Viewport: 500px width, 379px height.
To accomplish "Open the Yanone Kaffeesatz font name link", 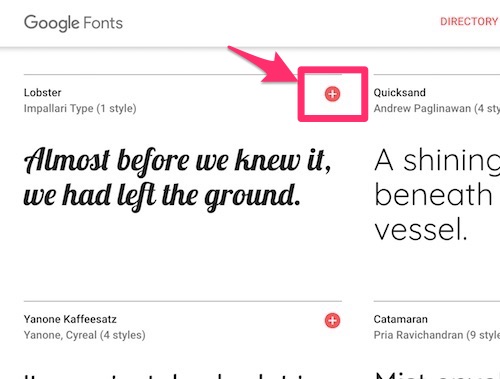I will pos(70,319).
